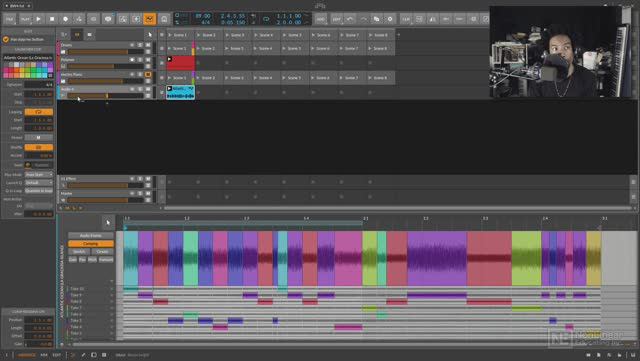Open the Take 5 lane dropdown arrow
640x361 pixels.
tap(111, 321)
